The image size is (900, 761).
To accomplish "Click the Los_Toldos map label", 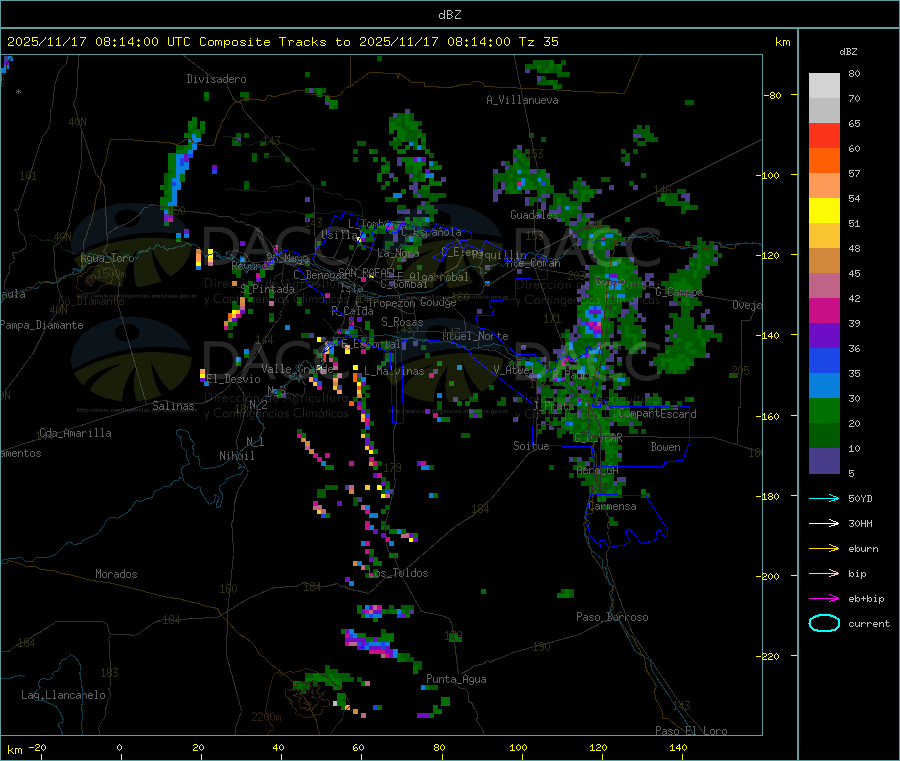I will tap(398, 573).
